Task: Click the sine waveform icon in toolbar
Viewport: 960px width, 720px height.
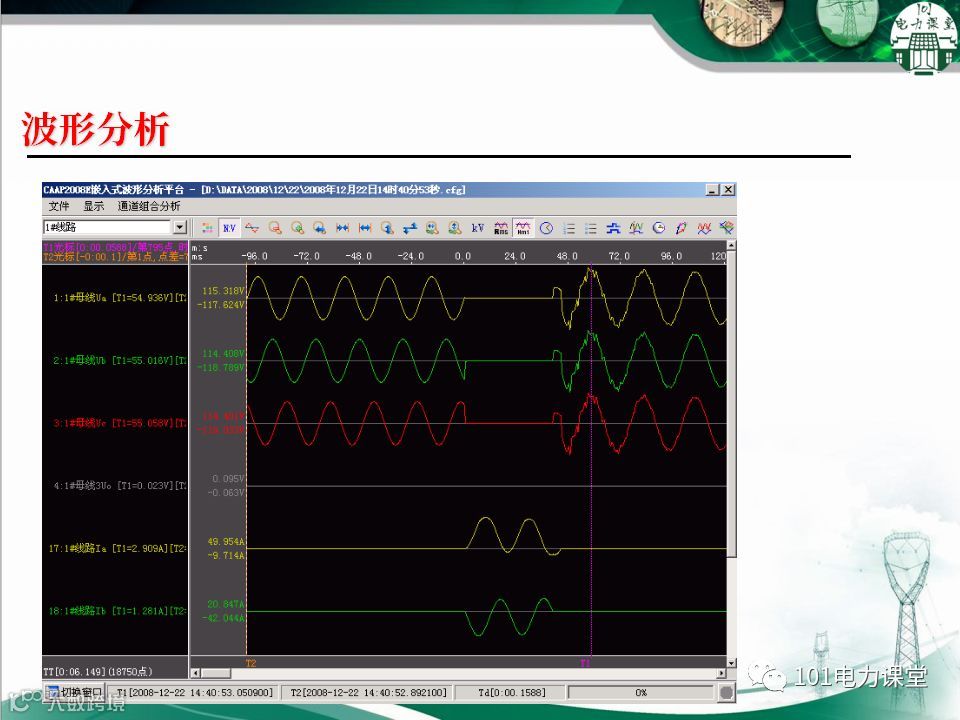Action: point(252,228)
